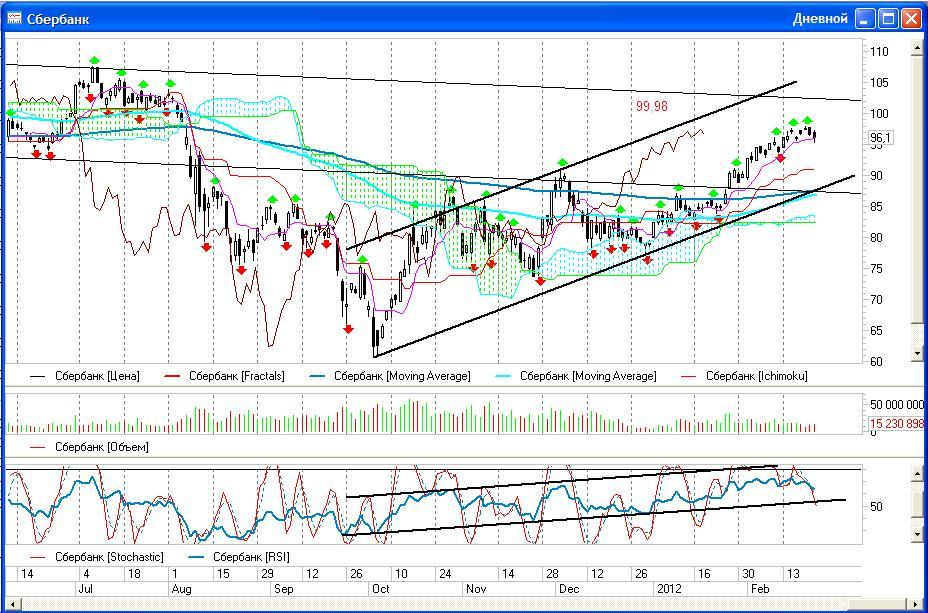
Task: Click the 80 price axis label
Action: [x=879, y=238]
